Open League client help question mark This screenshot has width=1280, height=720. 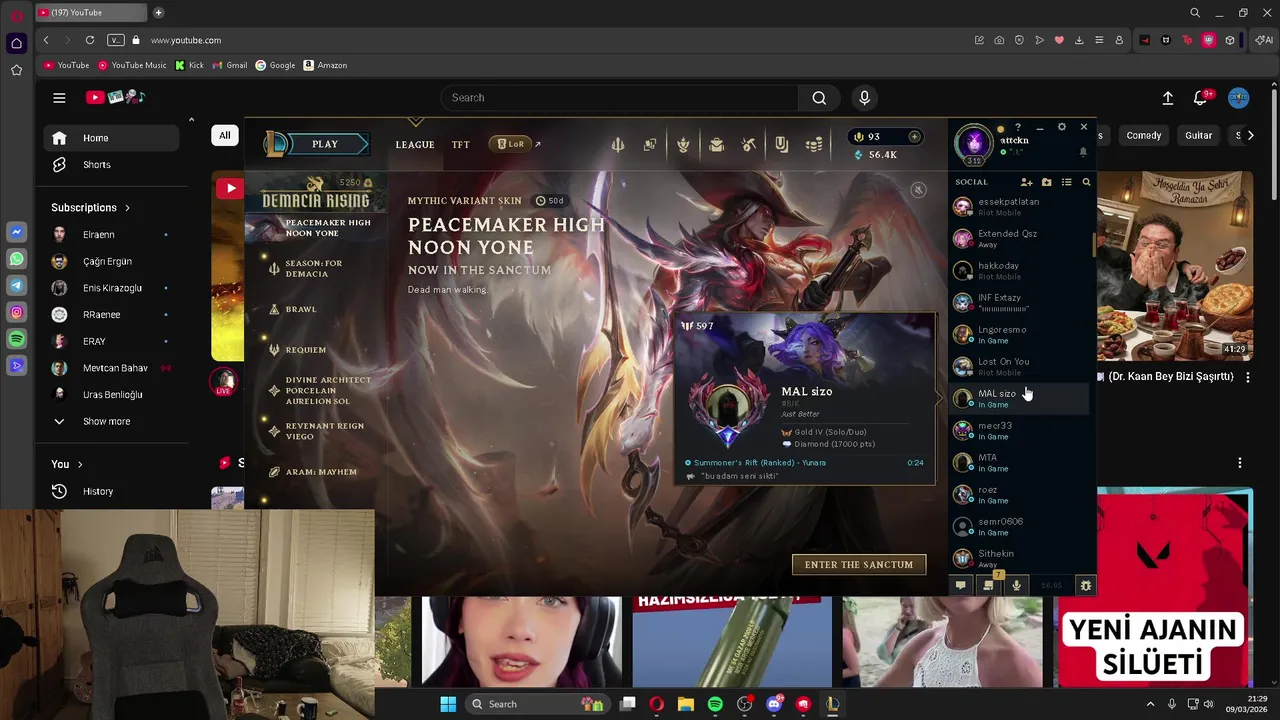[1017, 127]
